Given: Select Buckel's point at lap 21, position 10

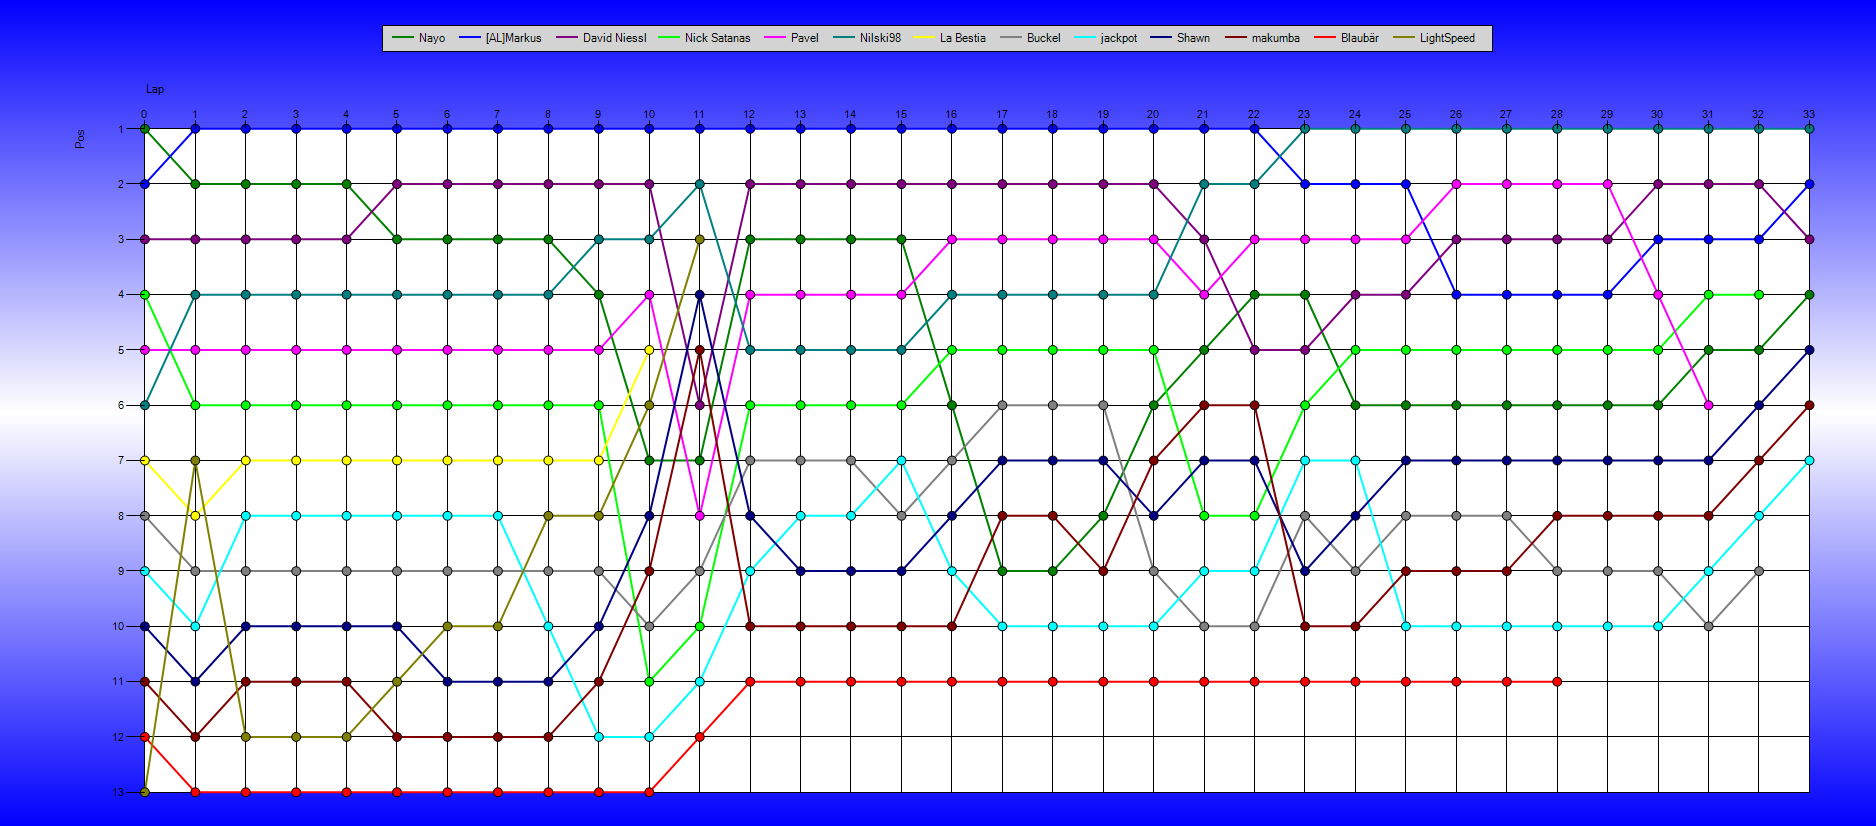Looking at the screenshot, I should 1204,626.
